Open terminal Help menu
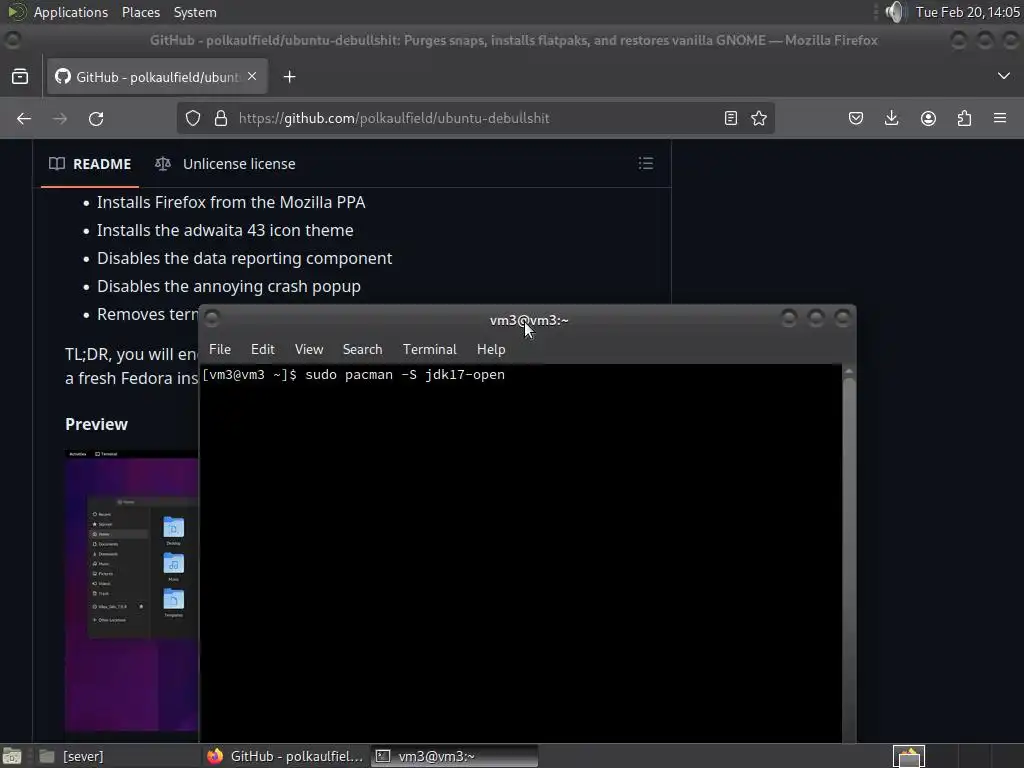 click(491, 349)
